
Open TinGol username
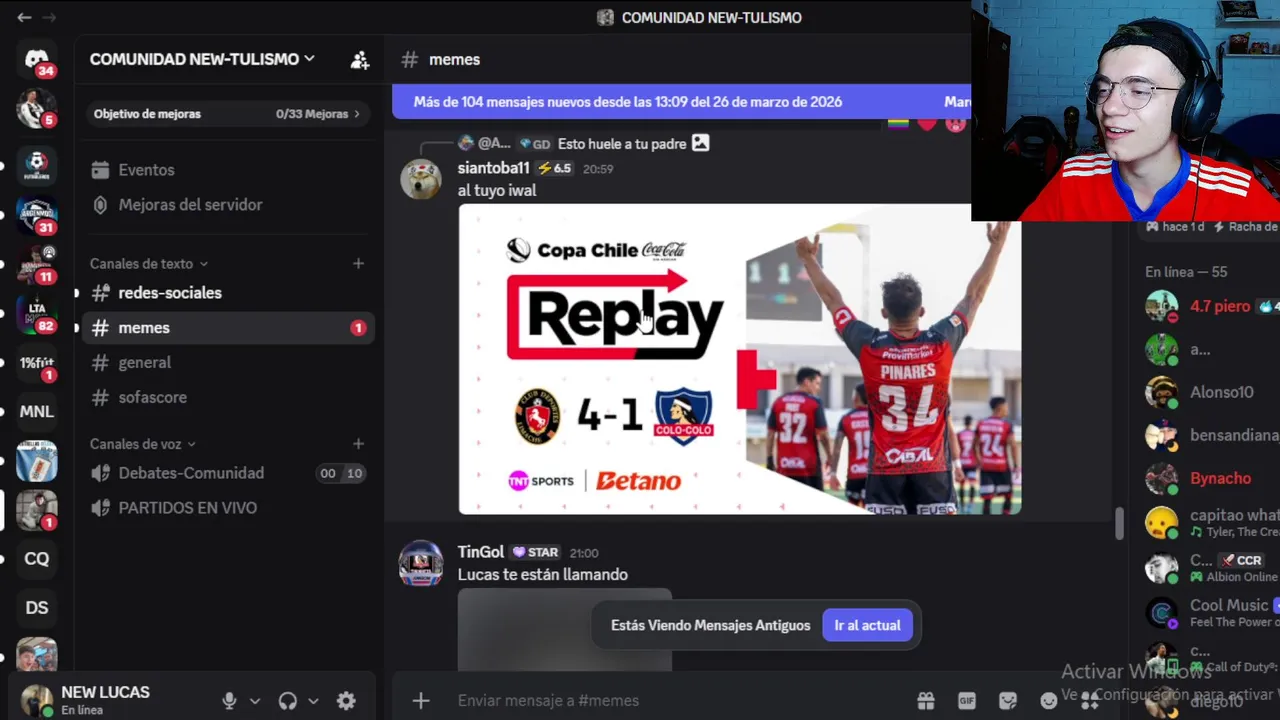click(x=481, y=552)
